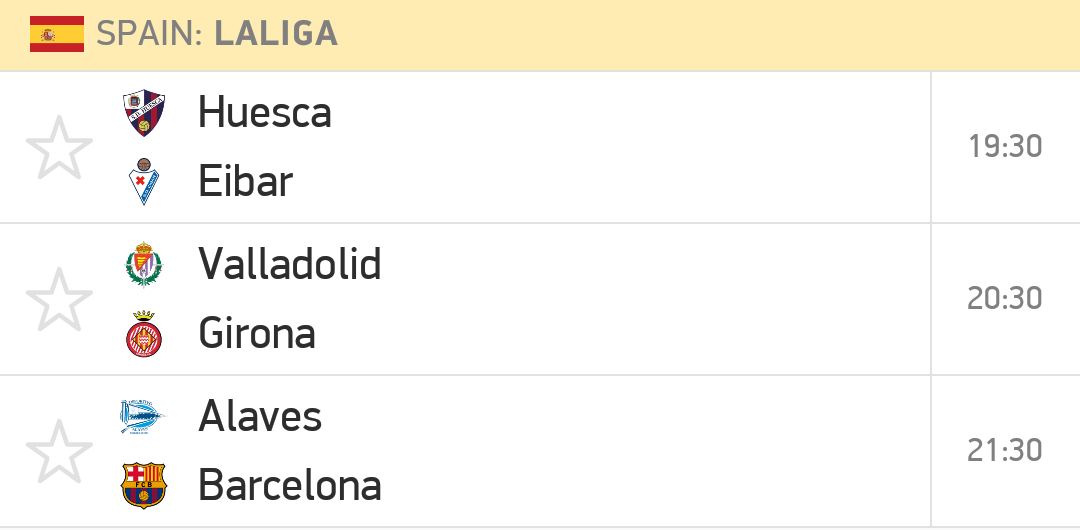Click the Girona club crest

tap(144, 334)
